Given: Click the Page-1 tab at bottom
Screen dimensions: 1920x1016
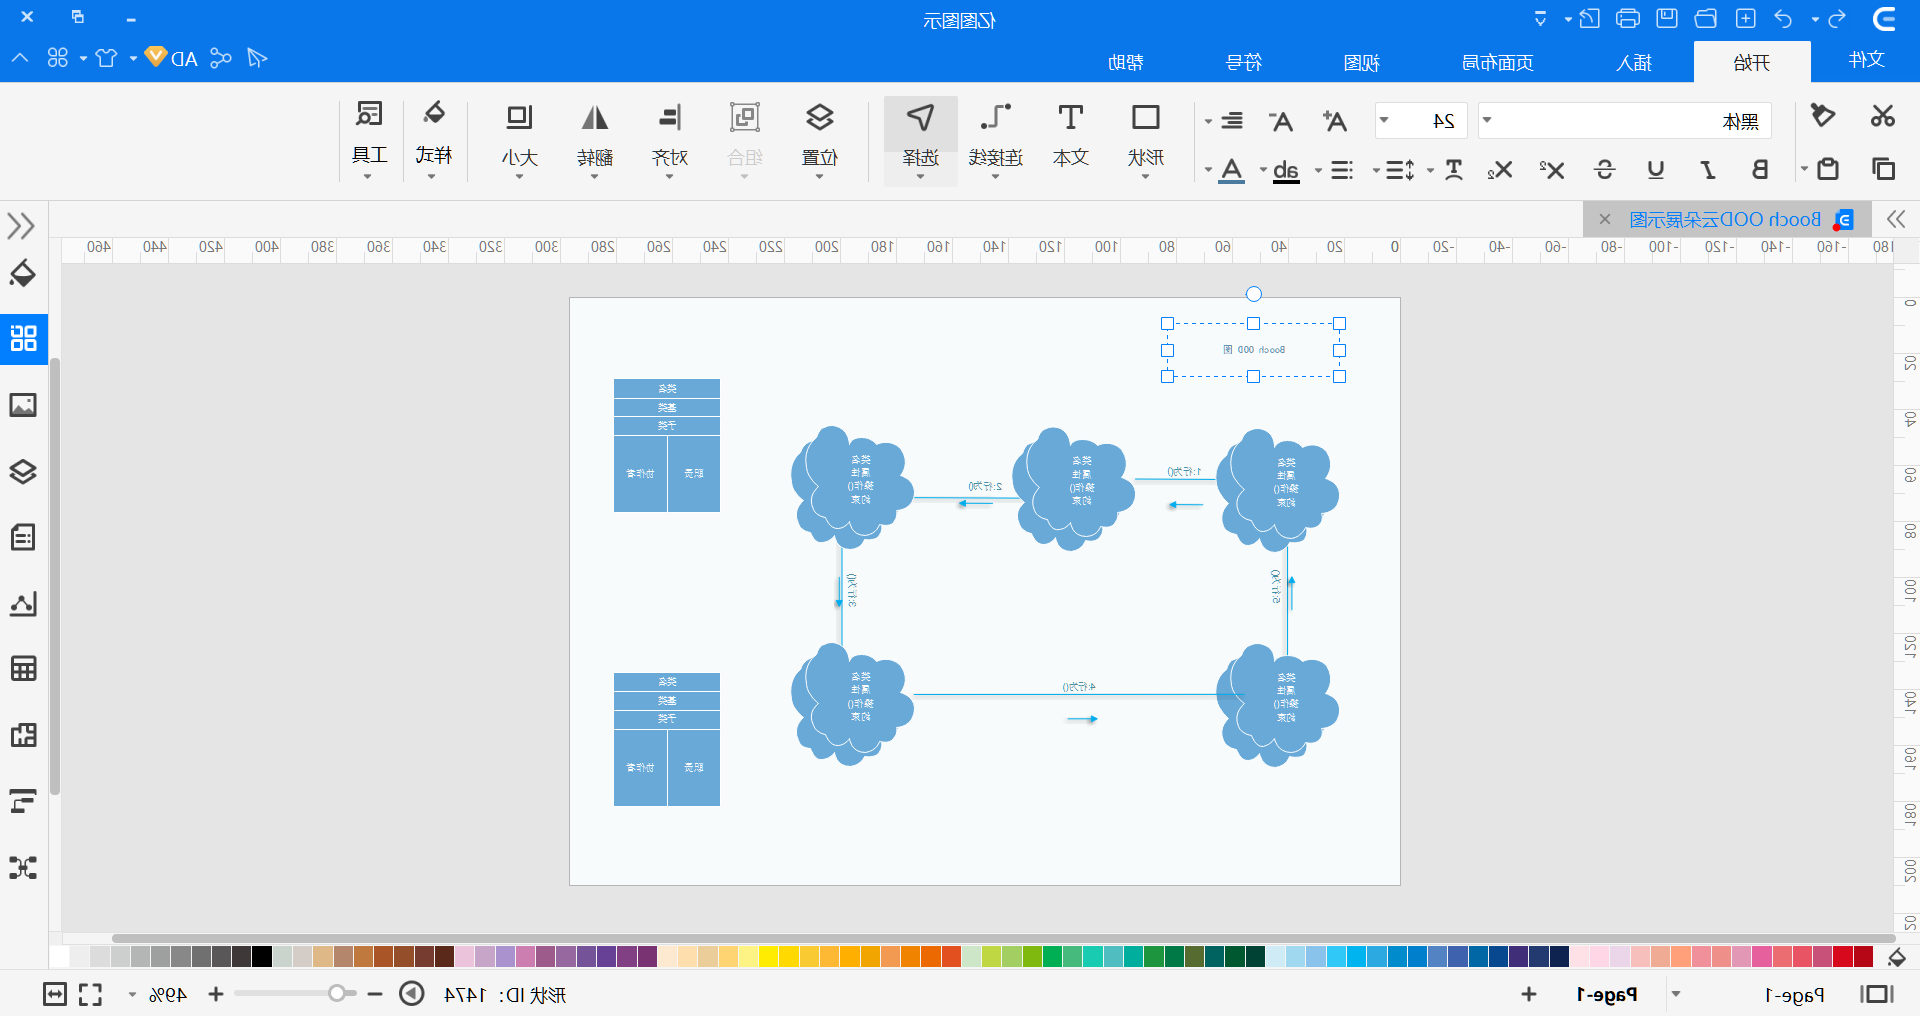Looking at the screenshot, I should pos(1607,994).
